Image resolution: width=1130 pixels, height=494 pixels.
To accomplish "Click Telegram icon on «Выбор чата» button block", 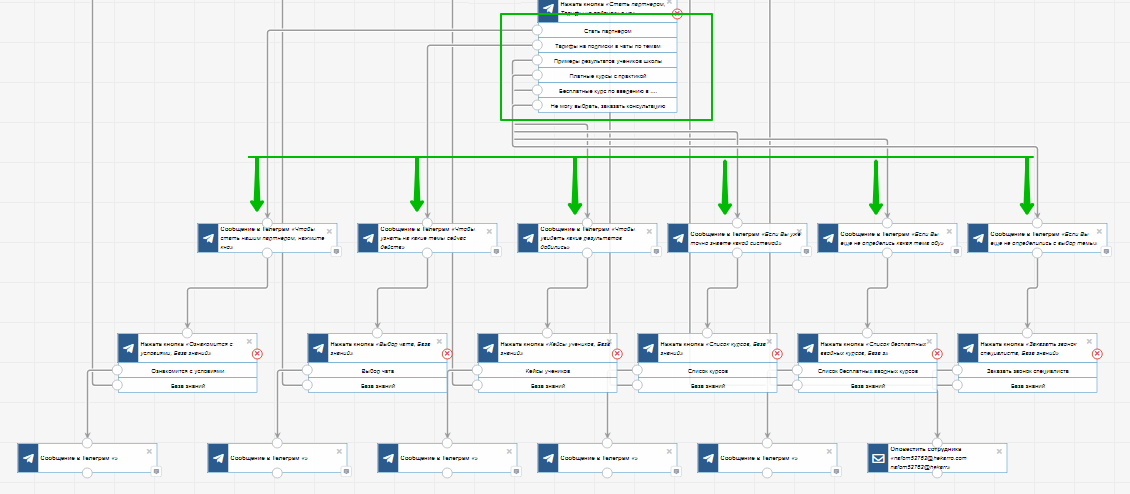I will tap(318, 347).
